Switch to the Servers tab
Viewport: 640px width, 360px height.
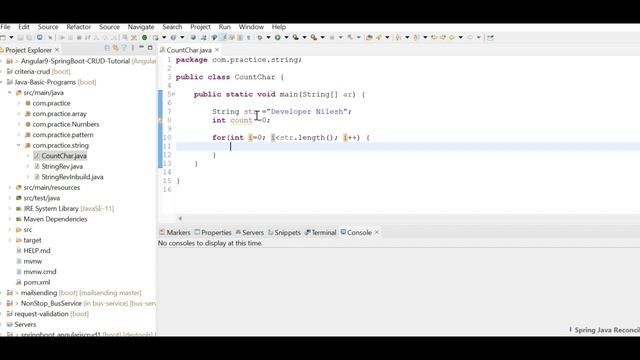pos(249,232)
